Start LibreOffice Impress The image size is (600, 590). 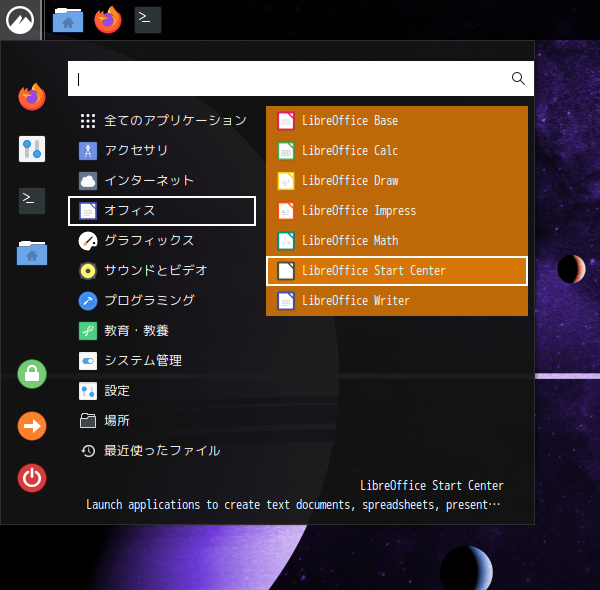(x=397, y=211)
